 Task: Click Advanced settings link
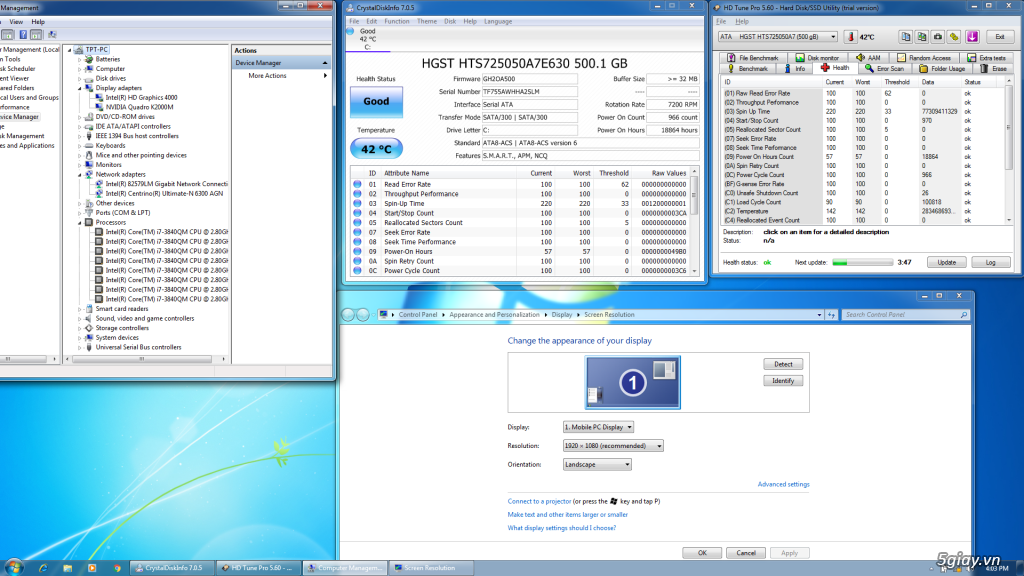783,485
